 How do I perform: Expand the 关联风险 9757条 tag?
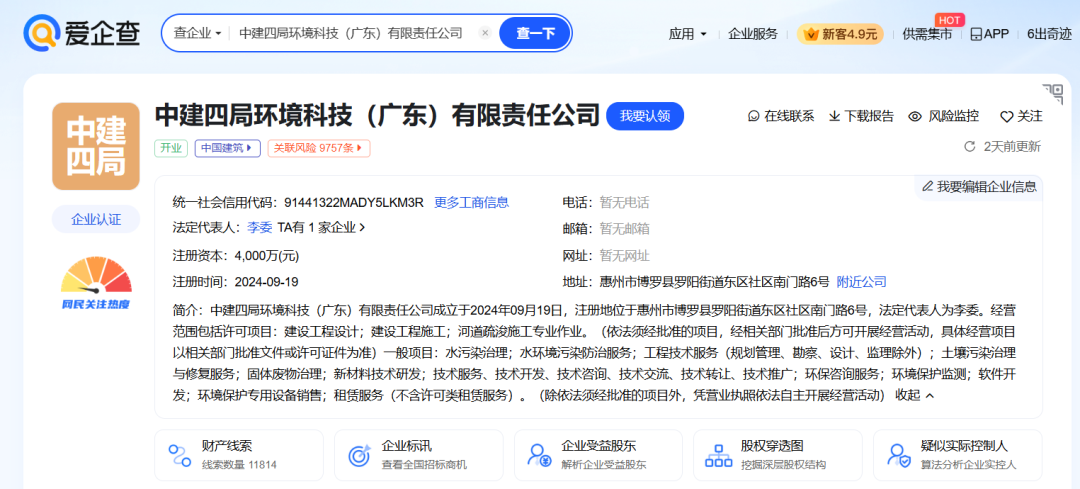coord(319,147)
